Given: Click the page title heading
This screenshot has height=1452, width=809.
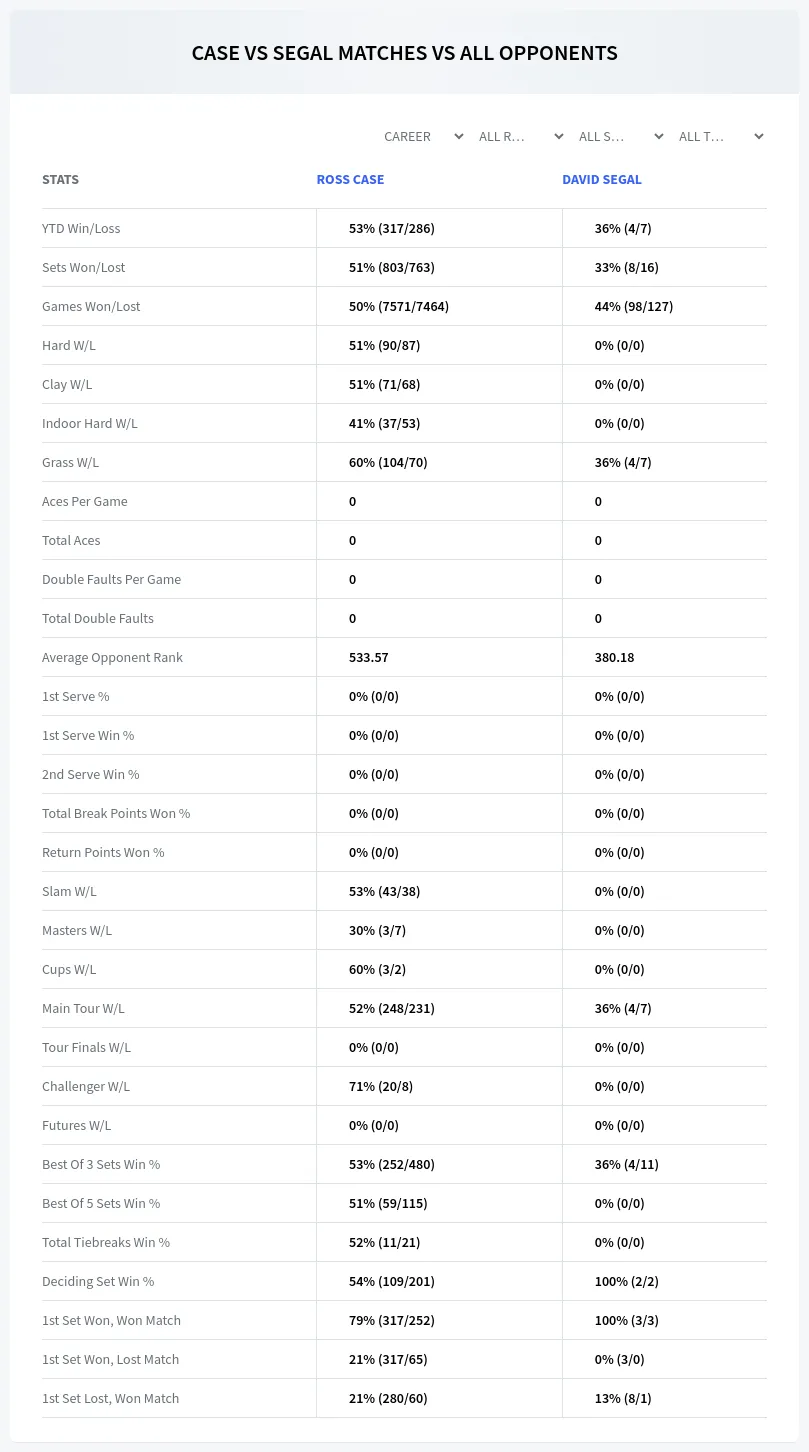Looking at the screenshot, I should pos(404,53).
